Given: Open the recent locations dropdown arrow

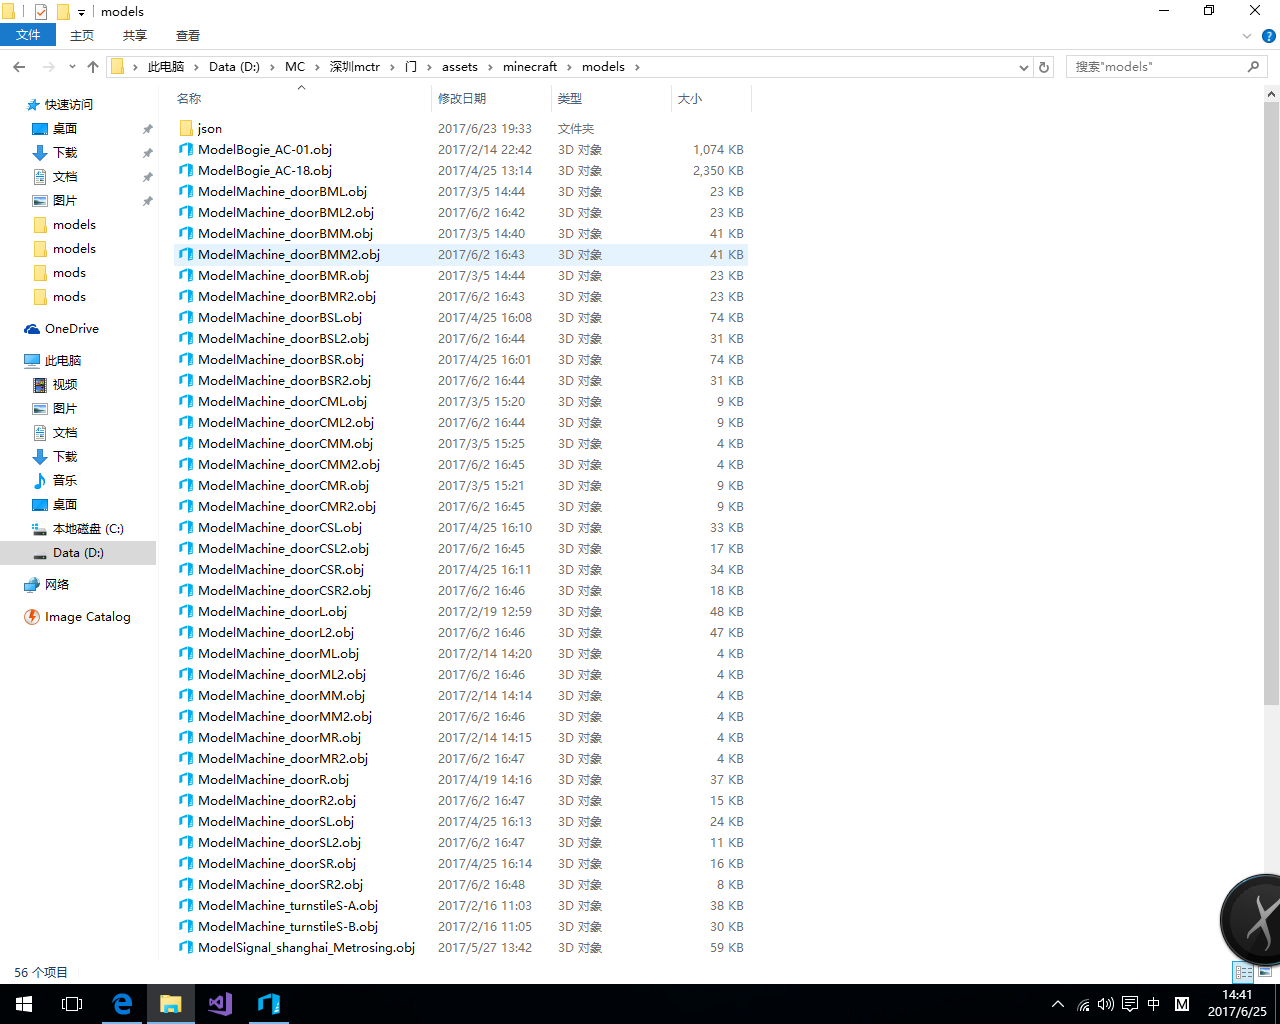Looking at the screenshot, I should (x=72, y=67).
